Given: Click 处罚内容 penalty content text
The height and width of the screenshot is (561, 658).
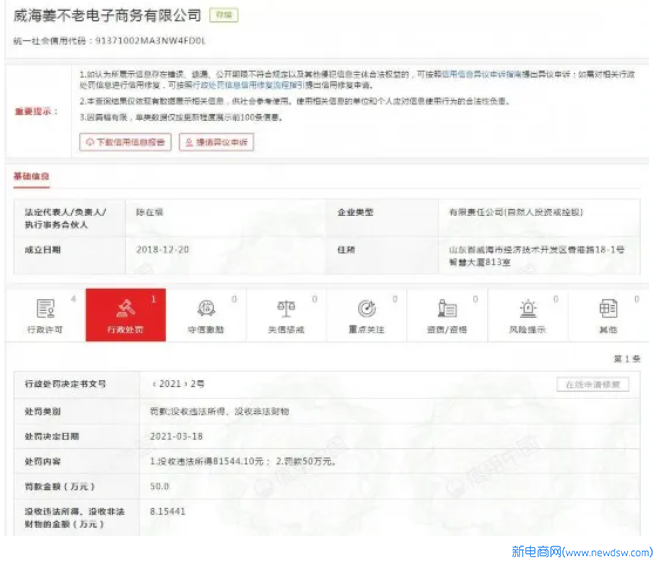Looking at the screenshot, I should 243,462.
